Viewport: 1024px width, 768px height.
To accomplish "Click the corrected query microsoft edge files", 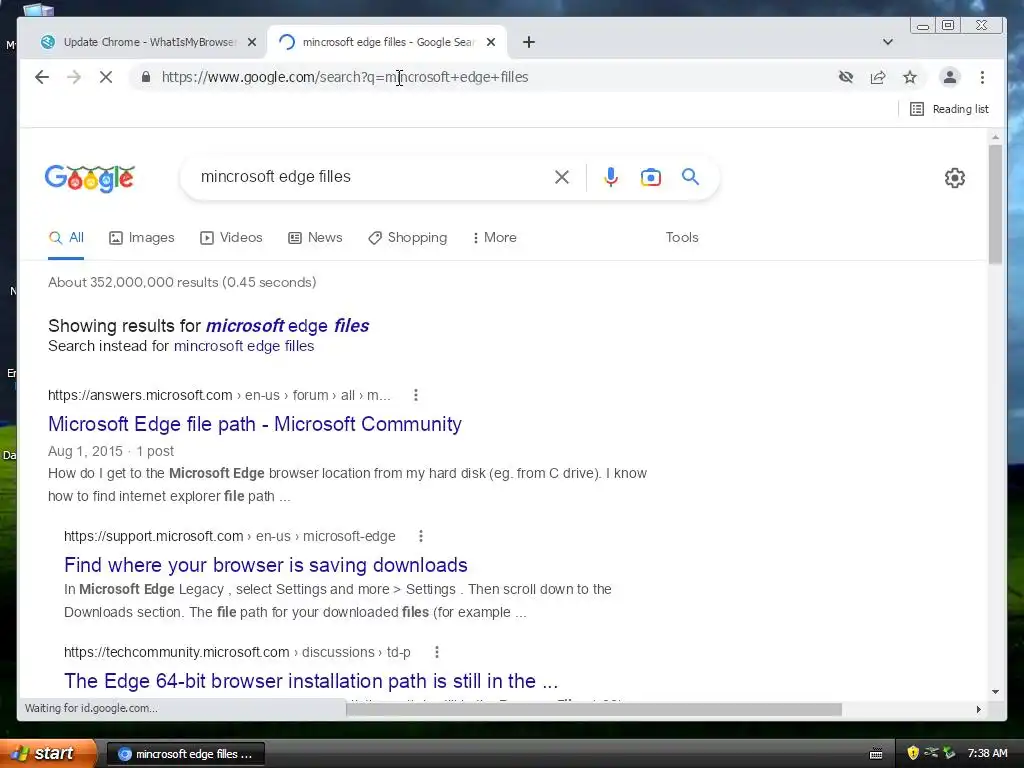I will pos(287,325).
